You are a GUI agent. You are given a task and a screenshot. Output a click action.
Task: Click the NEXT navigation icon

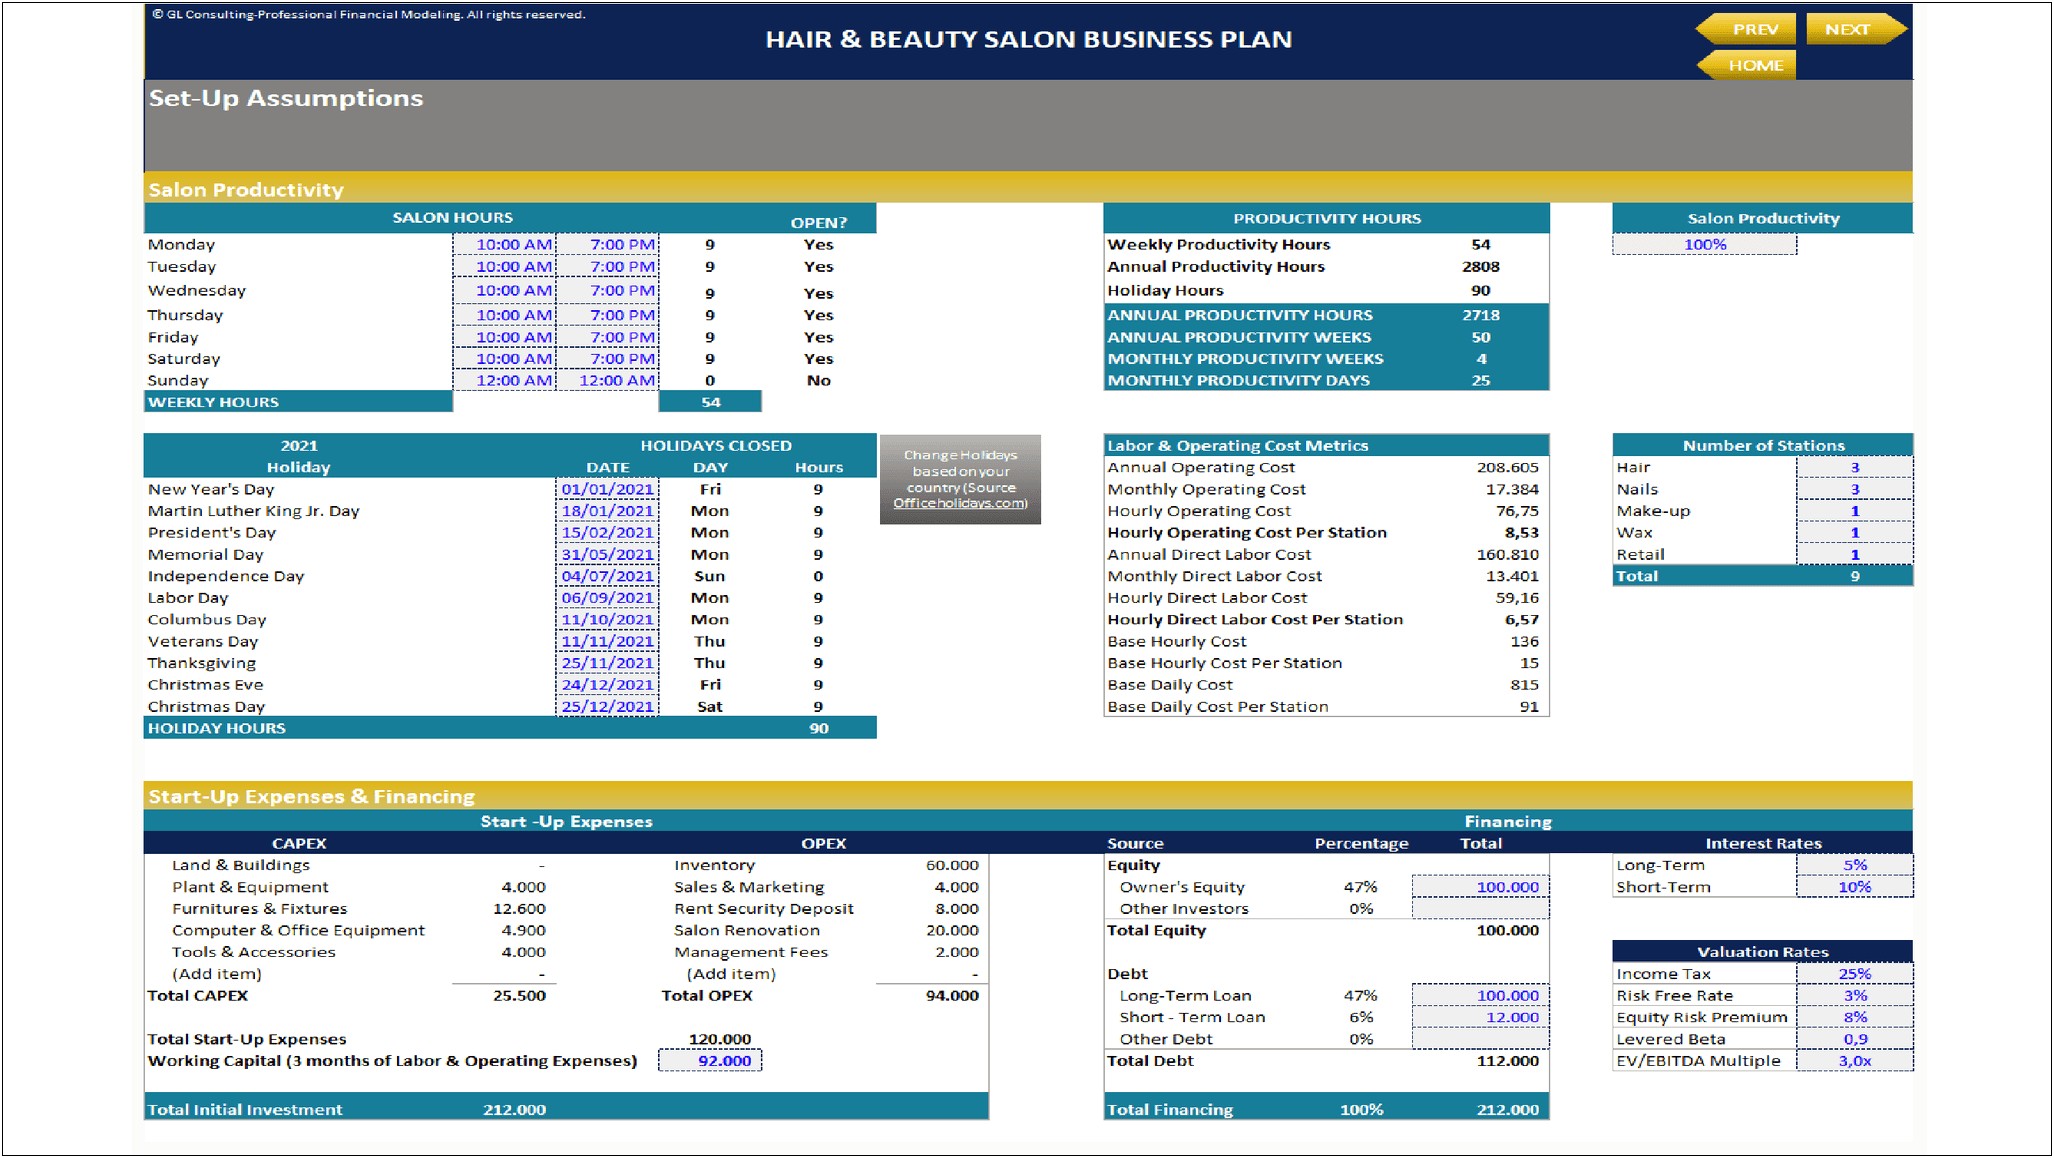pos(1849,27)
